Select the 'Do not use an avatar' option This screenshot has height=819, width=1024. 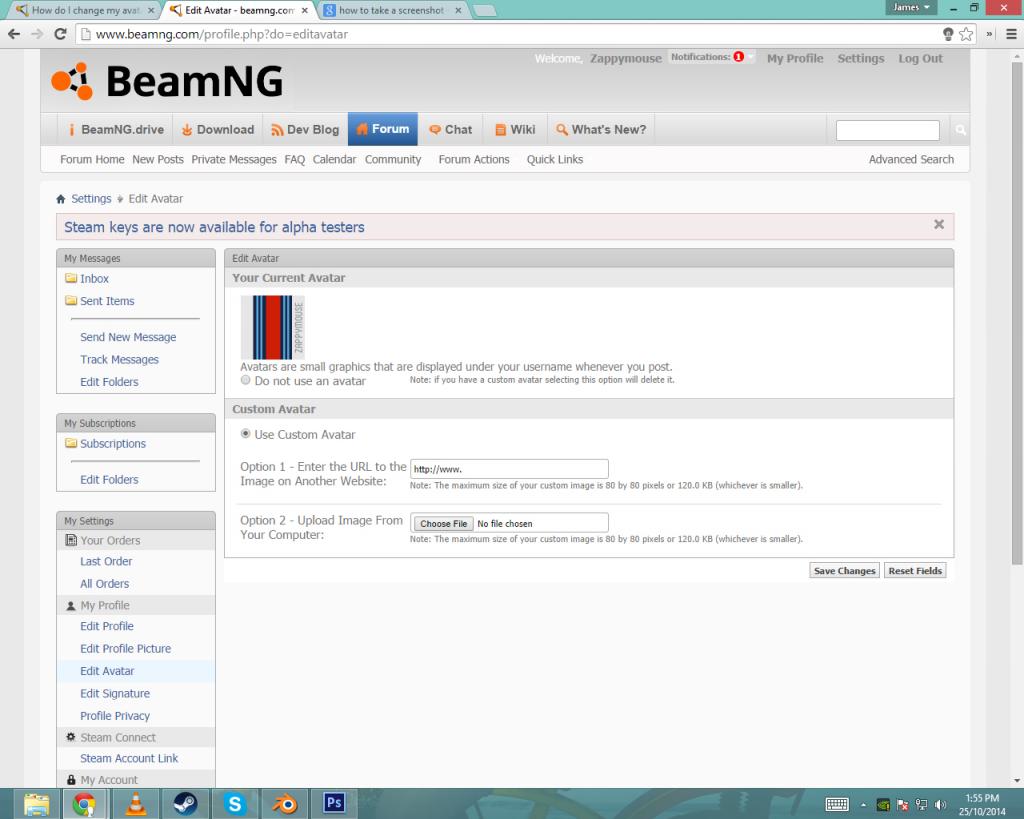click(x=246, y=380)
